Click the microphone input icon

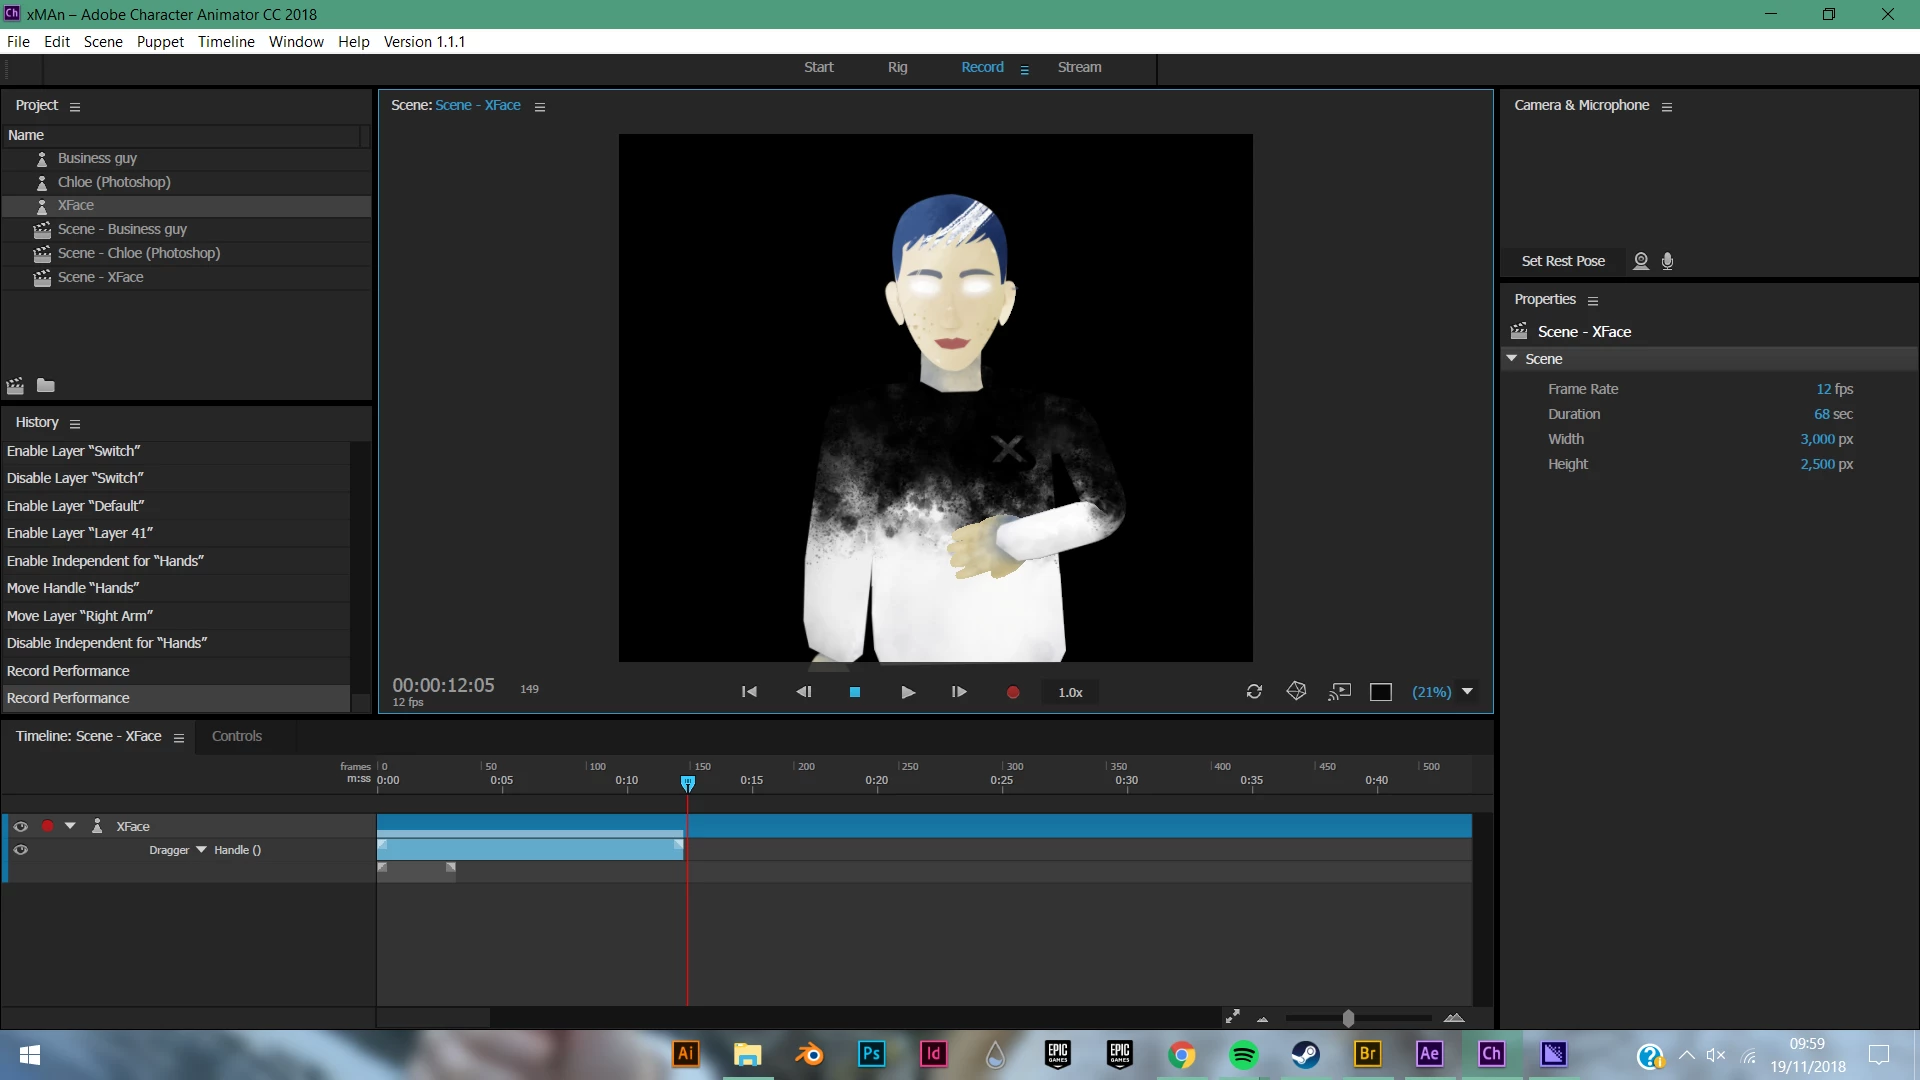1667,261
